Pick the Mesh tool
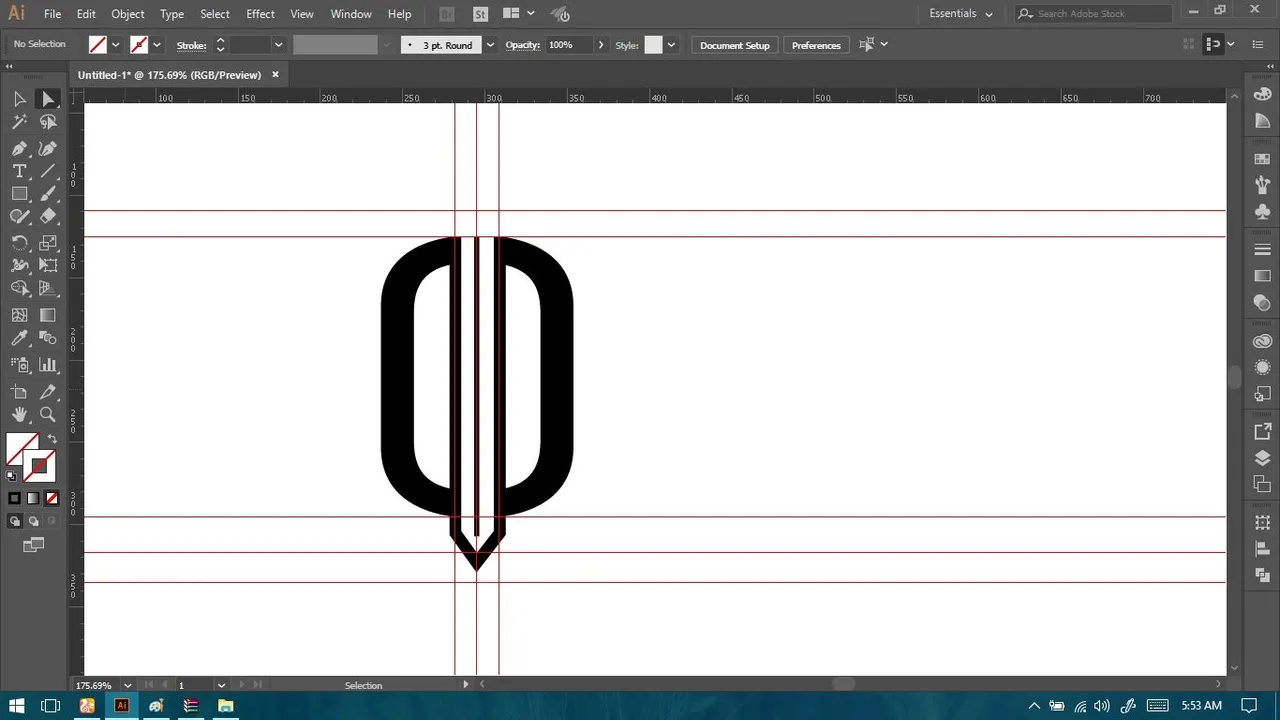1280x720 pixels. point(19,315)
